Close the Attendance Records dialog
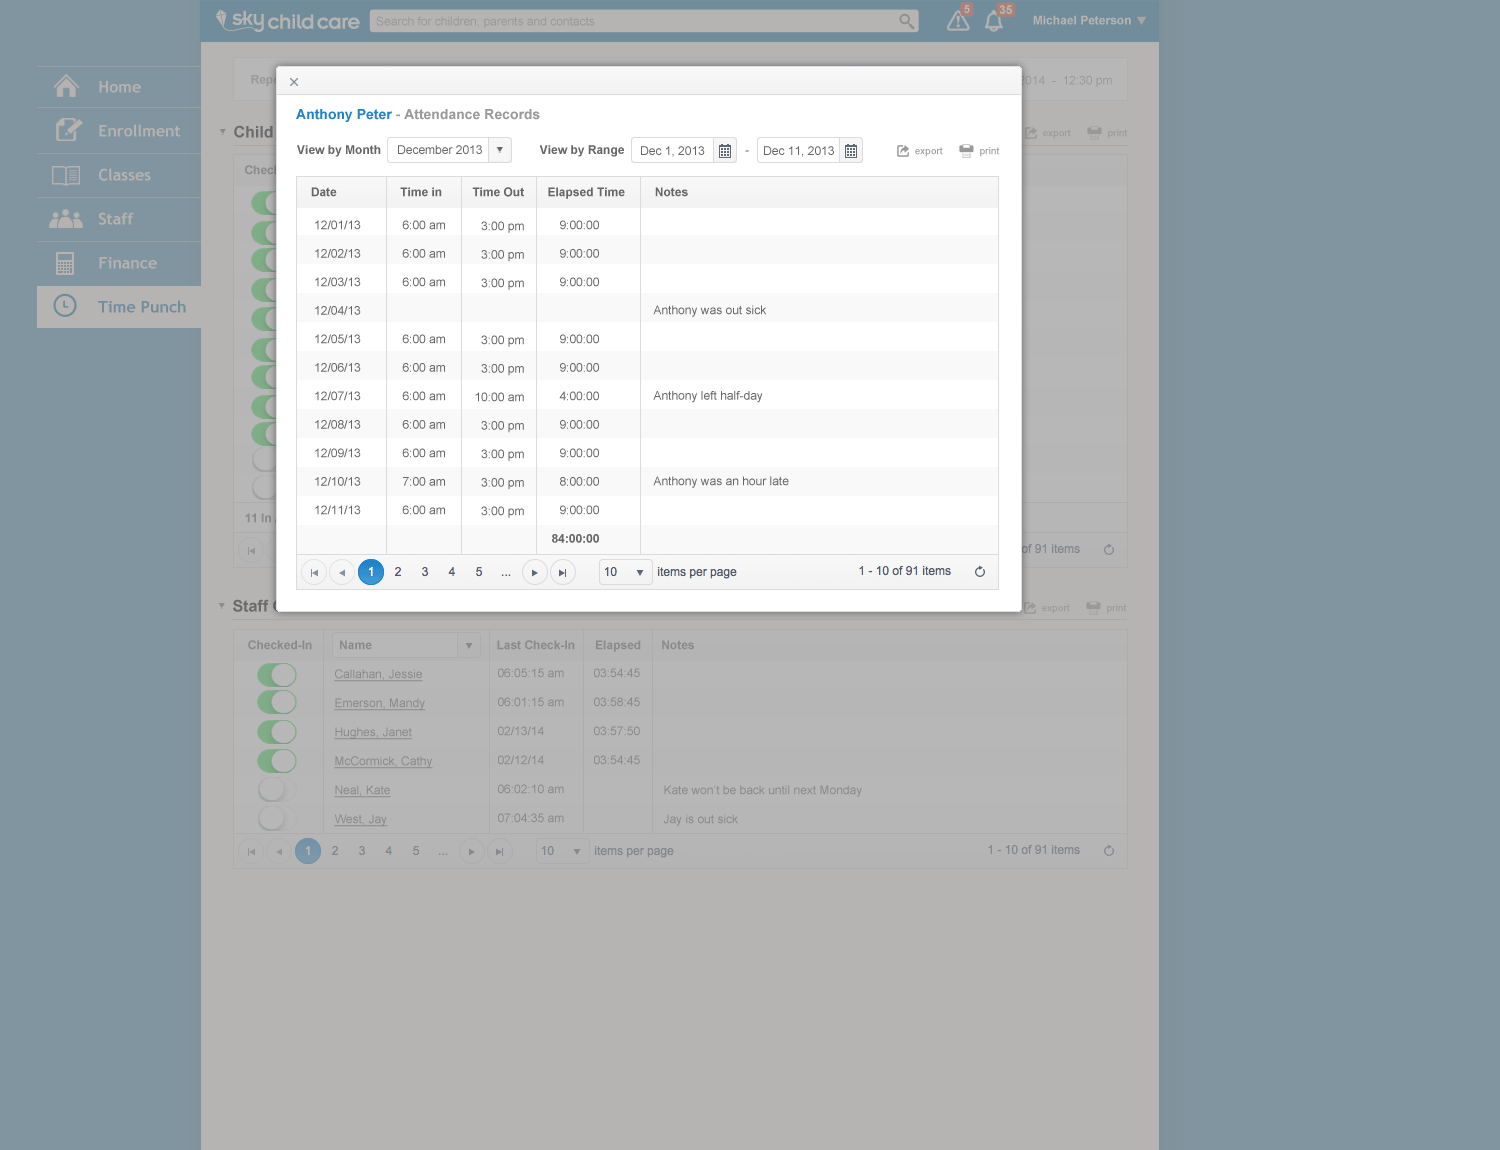 294,82
